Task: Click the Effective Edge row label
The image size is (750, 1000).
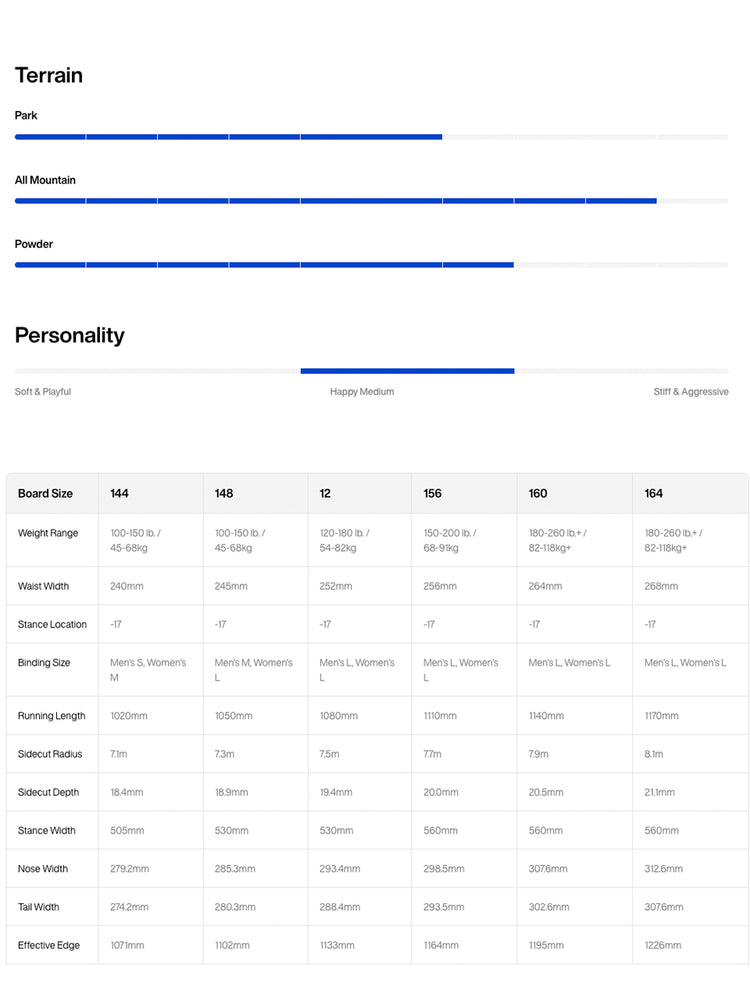Action: pos(48,945)
